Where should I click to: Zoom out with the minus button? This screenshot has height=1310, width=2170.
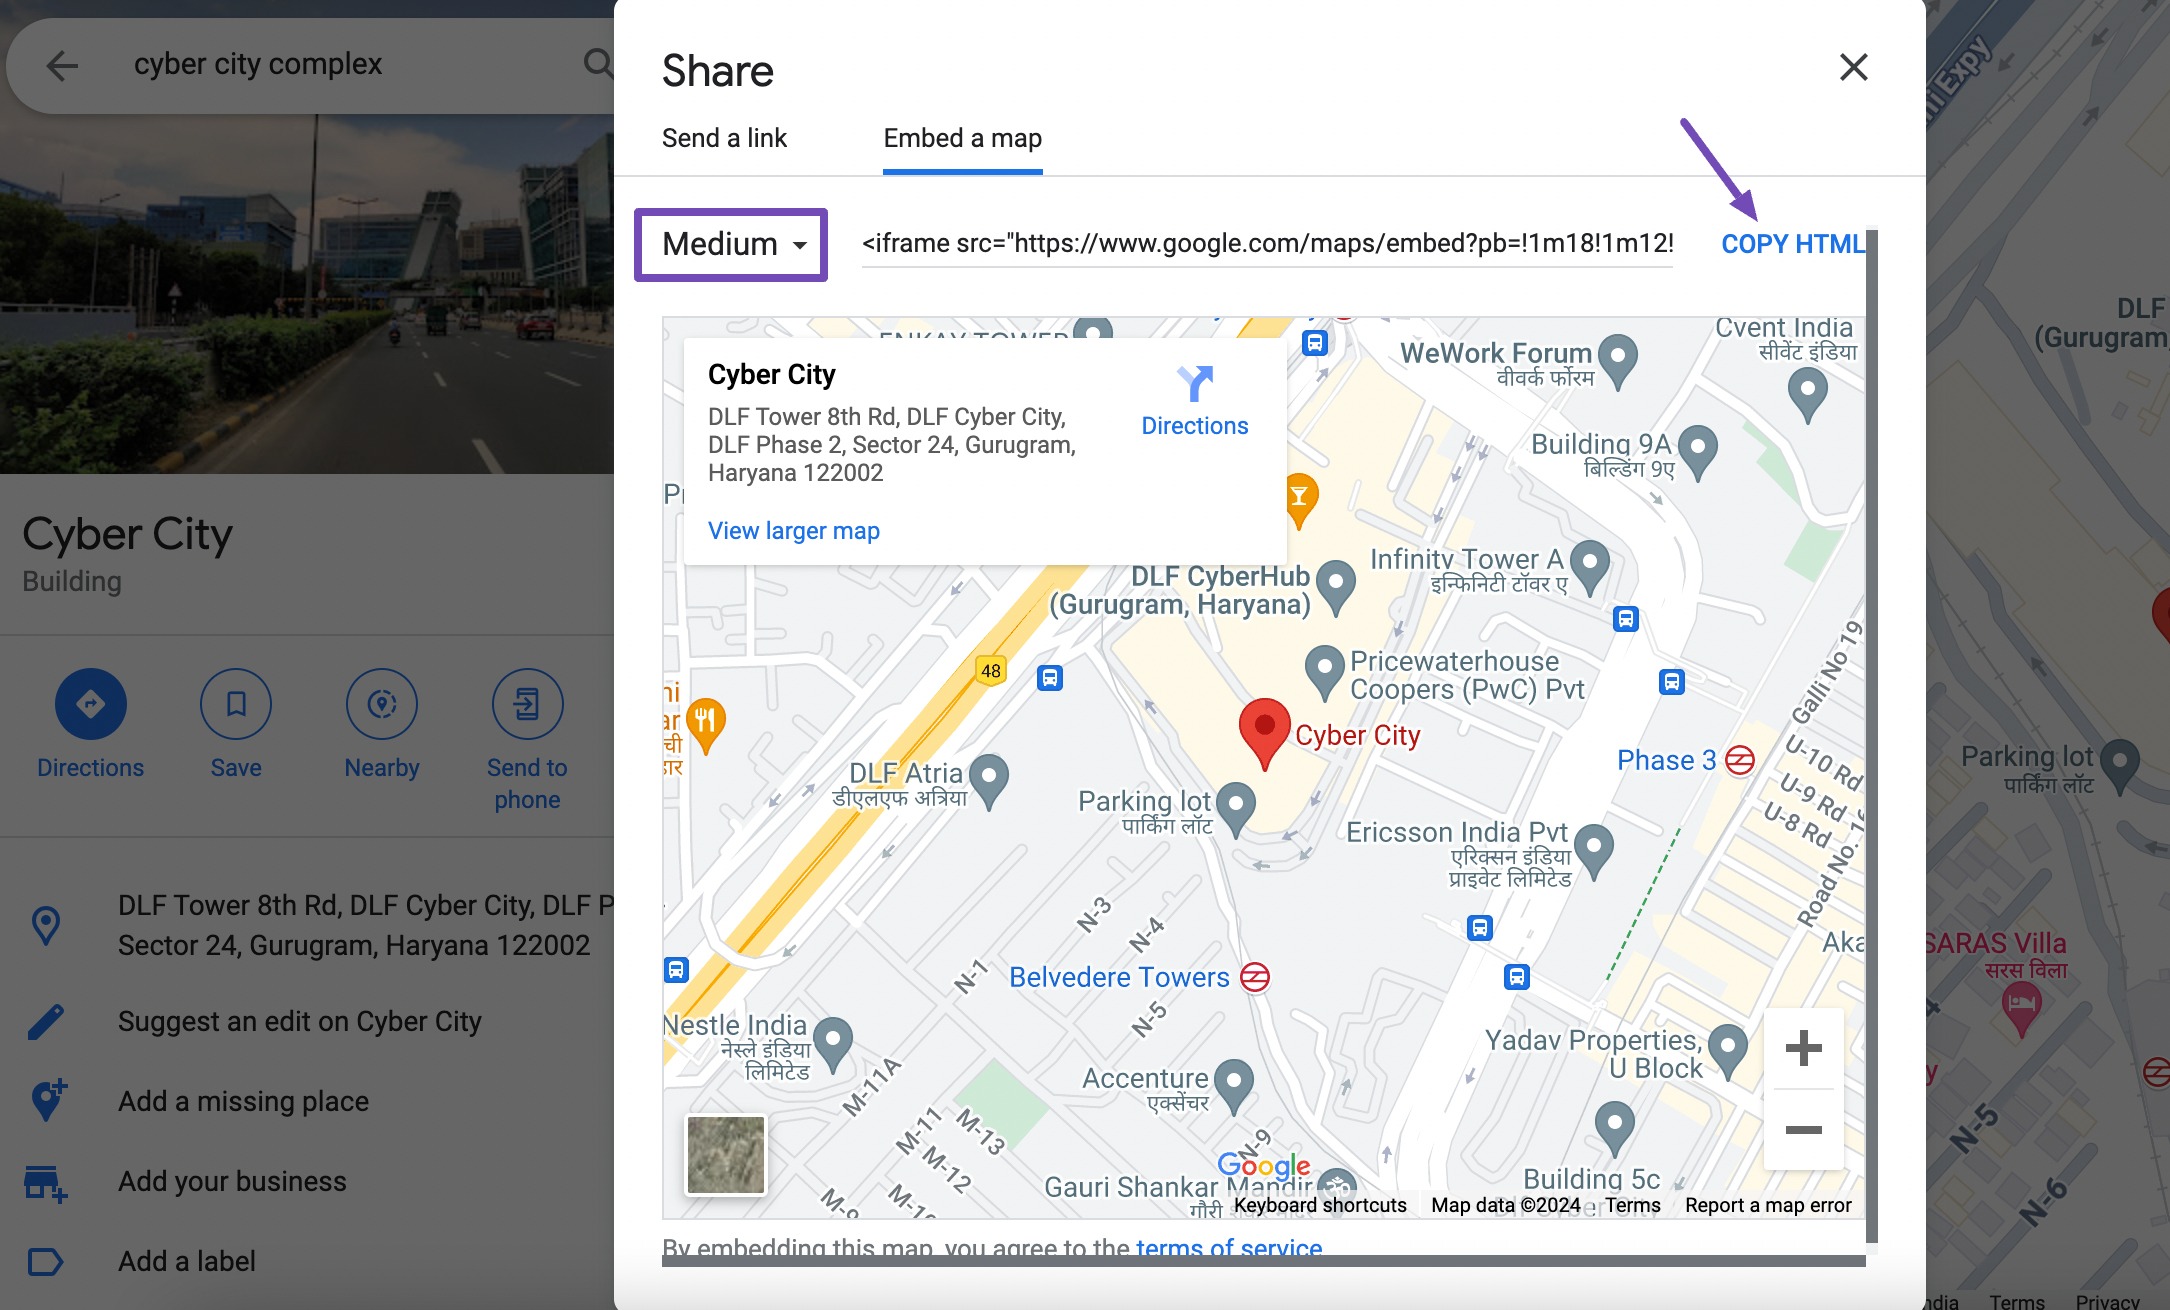[x=1803, y=1130]
